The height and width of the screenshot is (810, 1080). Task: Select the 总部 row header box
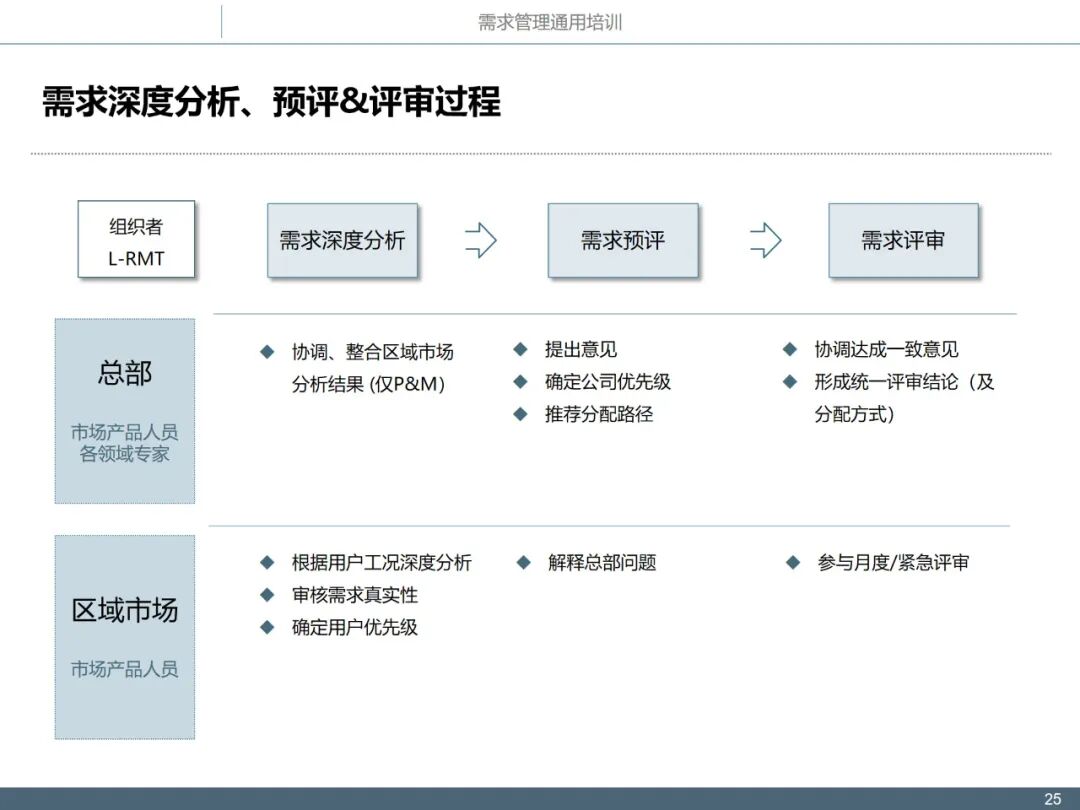point(124,410)
